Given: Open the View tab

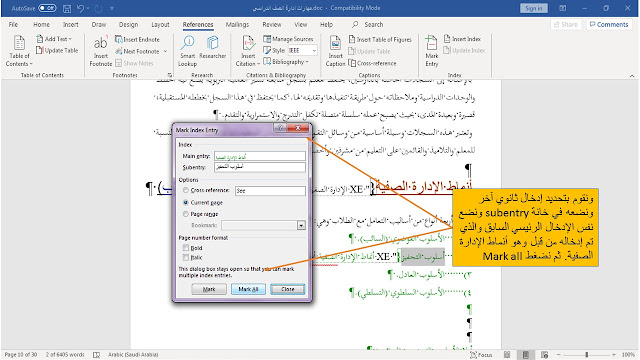Looking at the screenshot, I should coord(300,24).
